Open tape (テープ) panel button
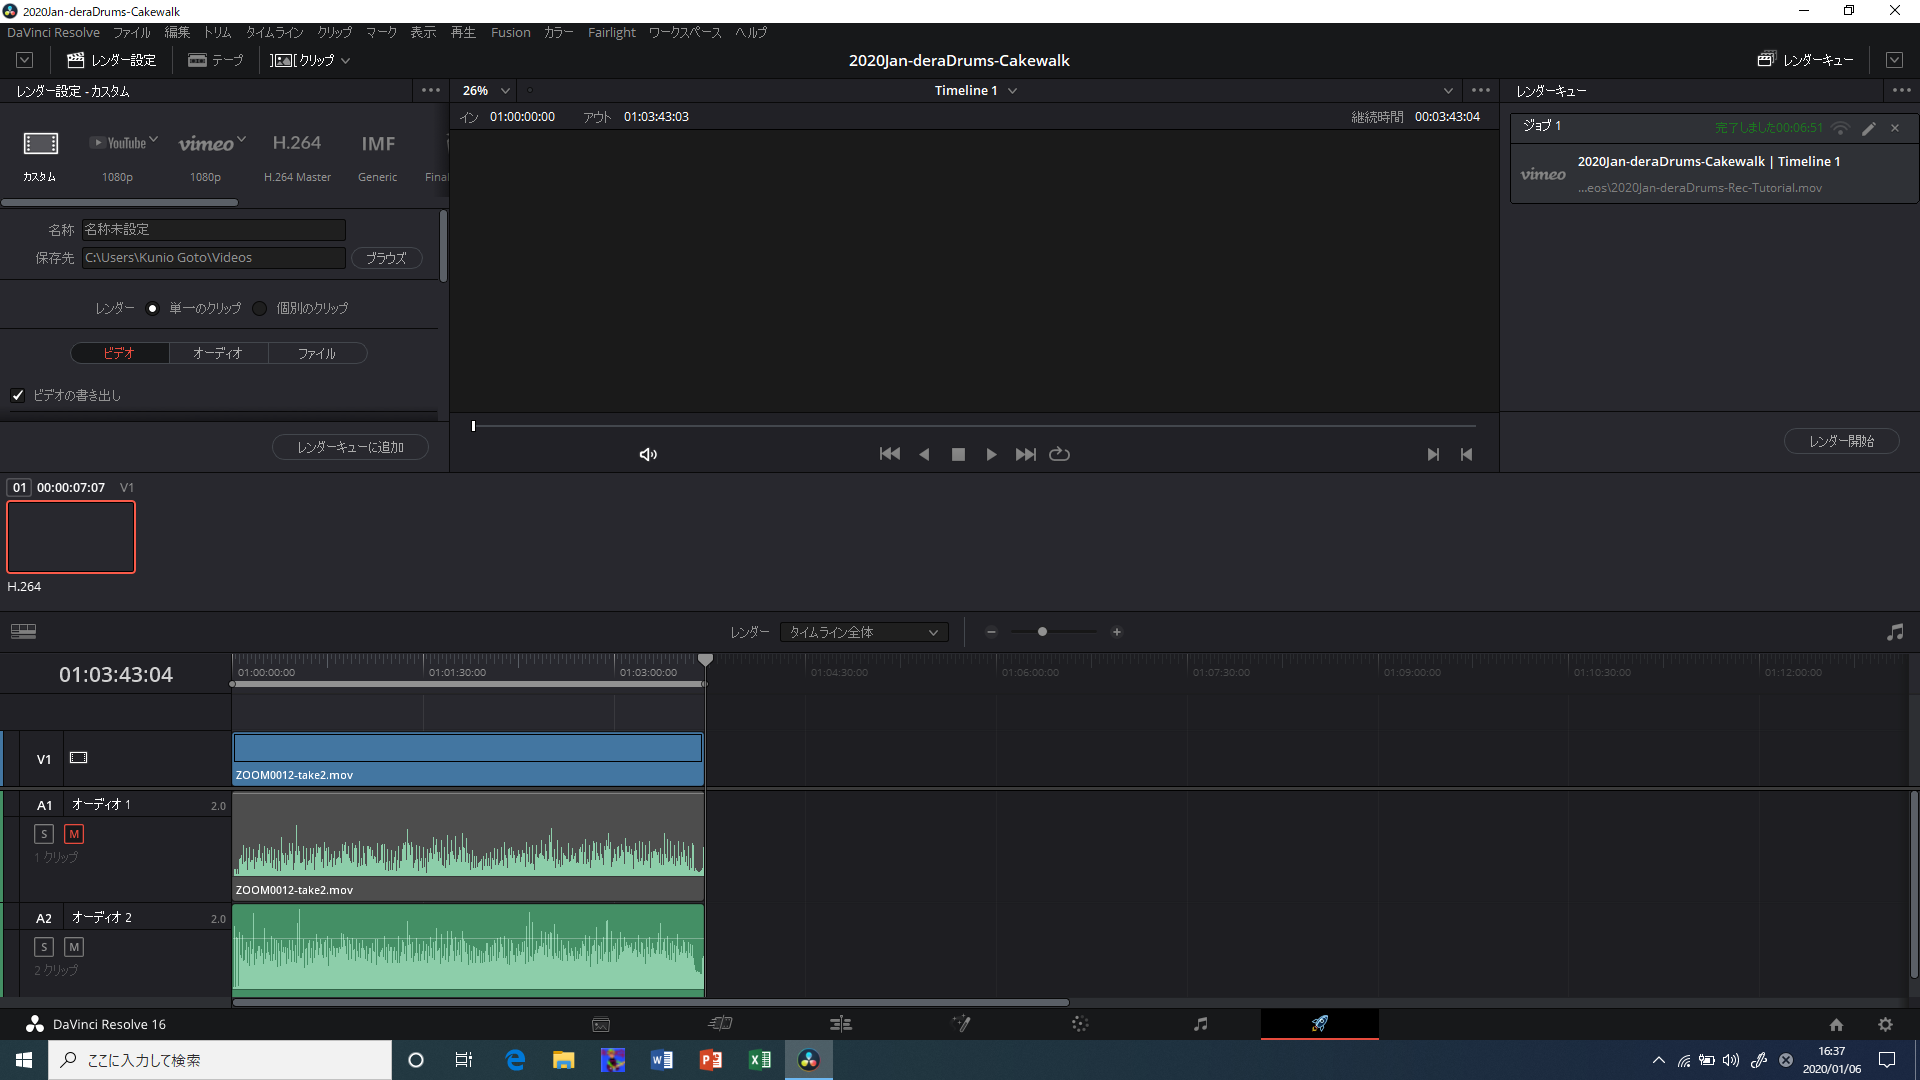The height and width of the screenshot is (1080, 1920). coord(215,60)
